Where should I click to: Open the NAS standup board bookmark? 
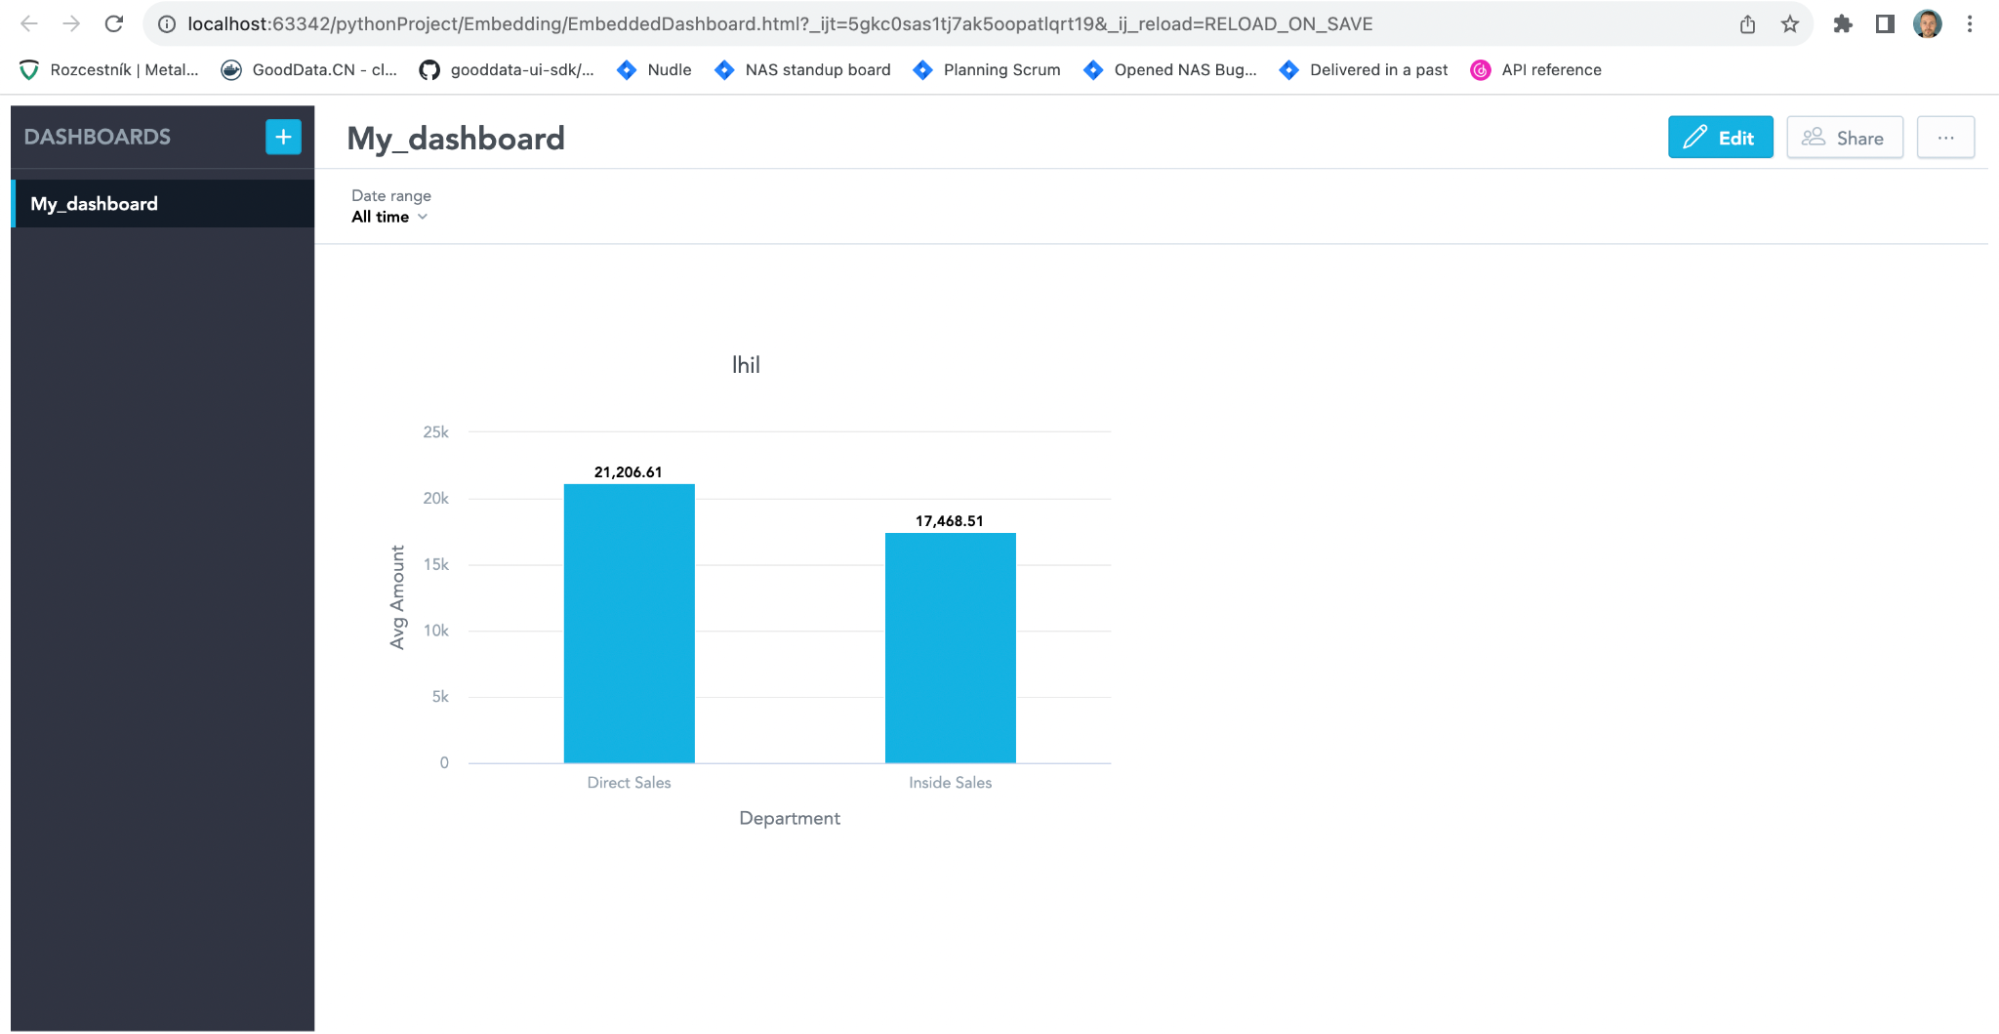click(x=802, y=69)
